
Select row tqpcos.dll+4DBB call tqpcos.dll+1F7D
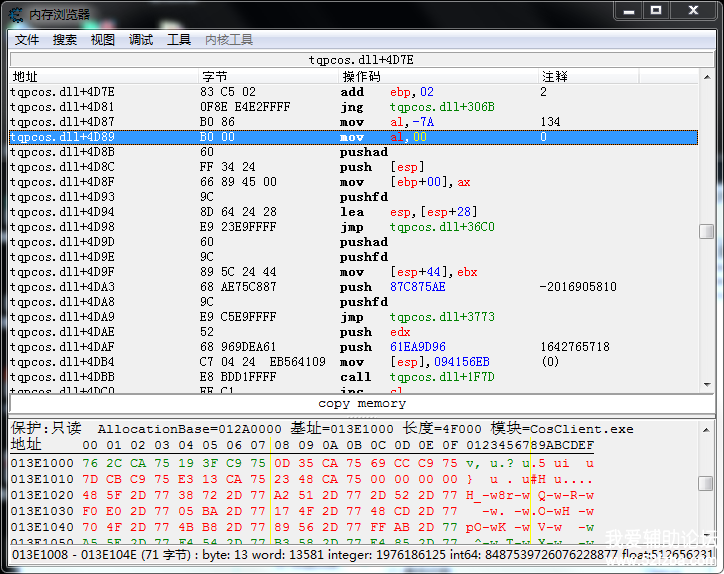point(353,377)
